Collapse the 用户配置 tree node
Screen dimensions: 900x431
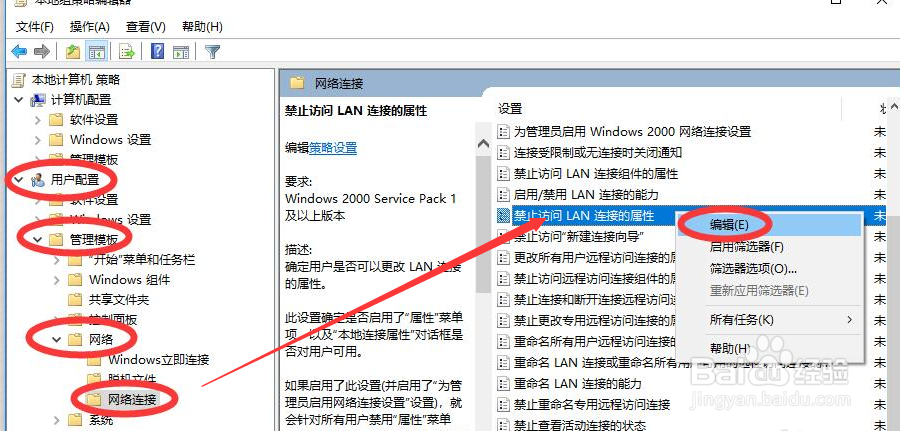pos(19,180)
